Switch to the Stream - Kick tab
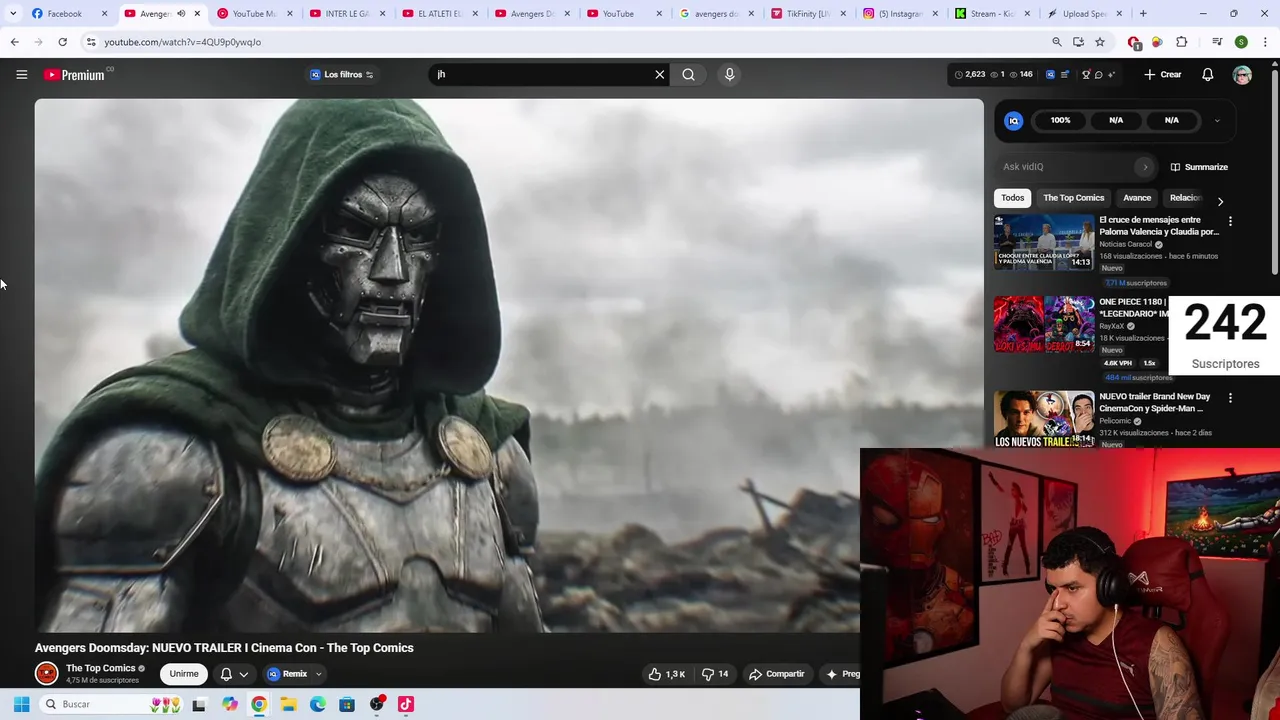This screenshot has width=1280, height=720. point(992,14)
